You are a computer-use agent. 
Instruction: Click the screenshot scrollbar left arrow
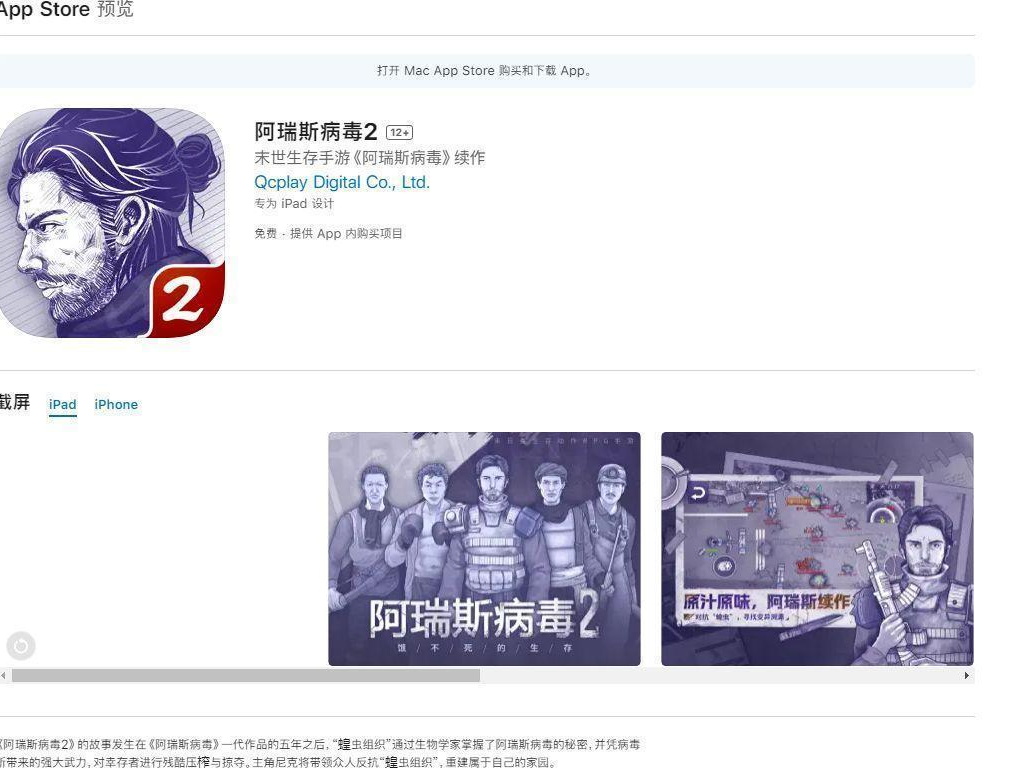[4, 675]
